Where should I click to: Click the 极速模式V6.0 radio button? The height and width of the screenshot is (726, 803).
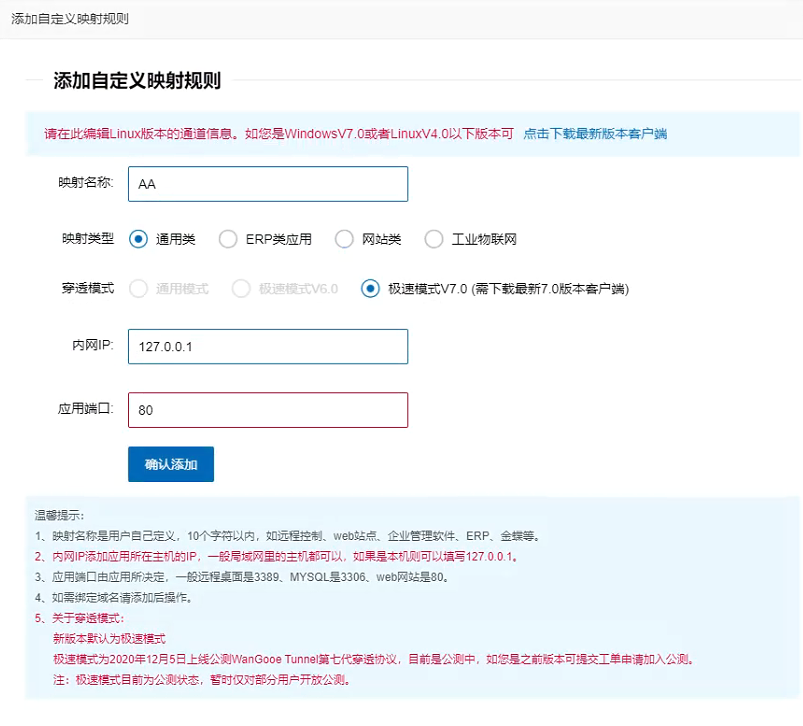pyautogui.click(x=240, y=289)
